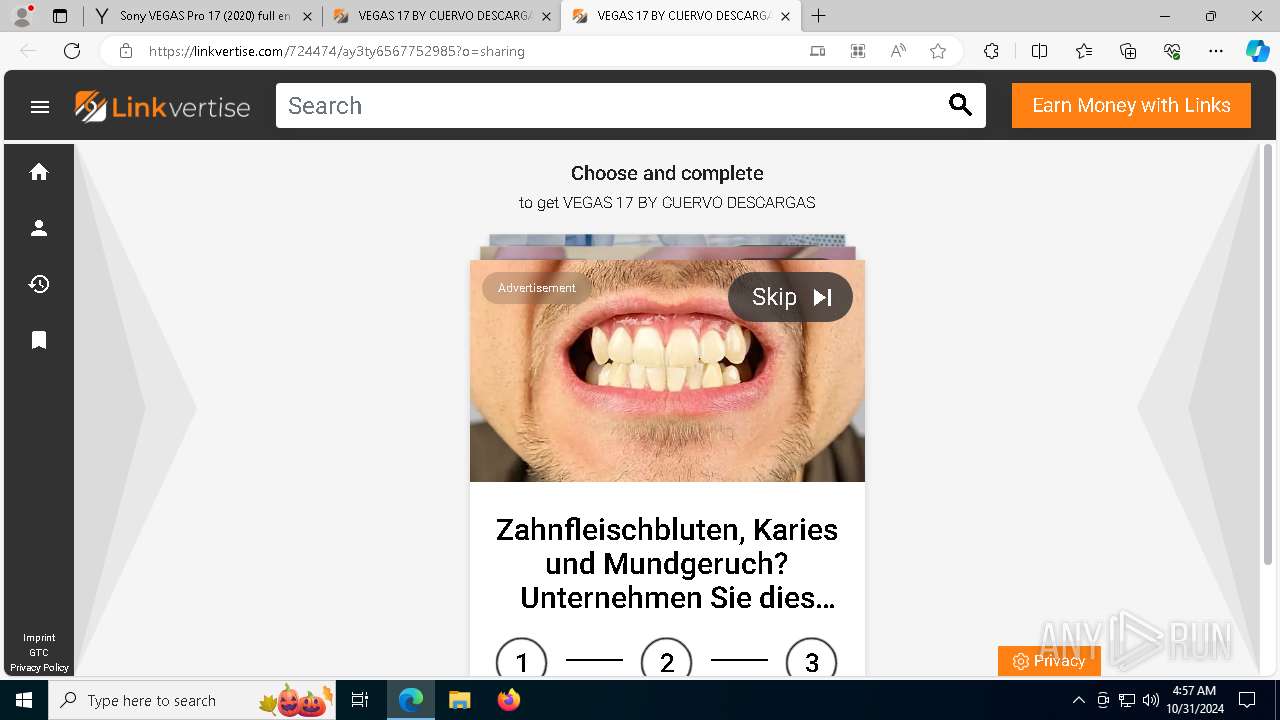Close the active VEGAS 17 tab
This screenshot has width=1280, height=720.
tap(785, 16)
